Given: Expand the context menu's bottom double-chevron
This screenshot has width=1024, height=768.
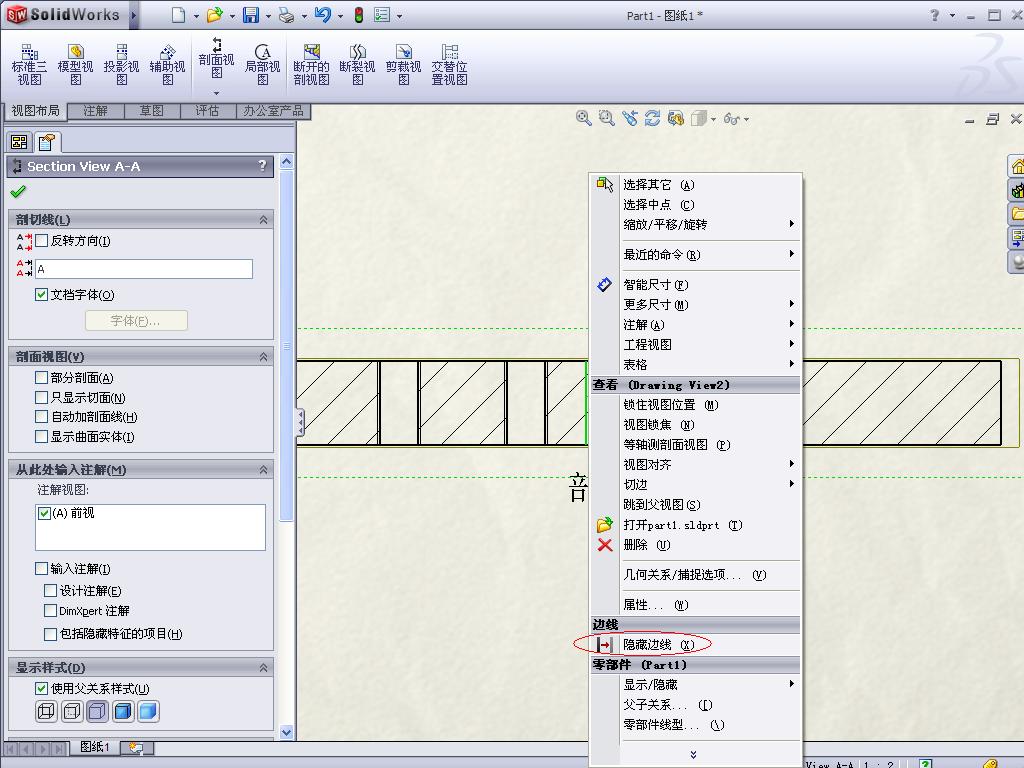Looking at the screenshot, I should coord(693,754).
